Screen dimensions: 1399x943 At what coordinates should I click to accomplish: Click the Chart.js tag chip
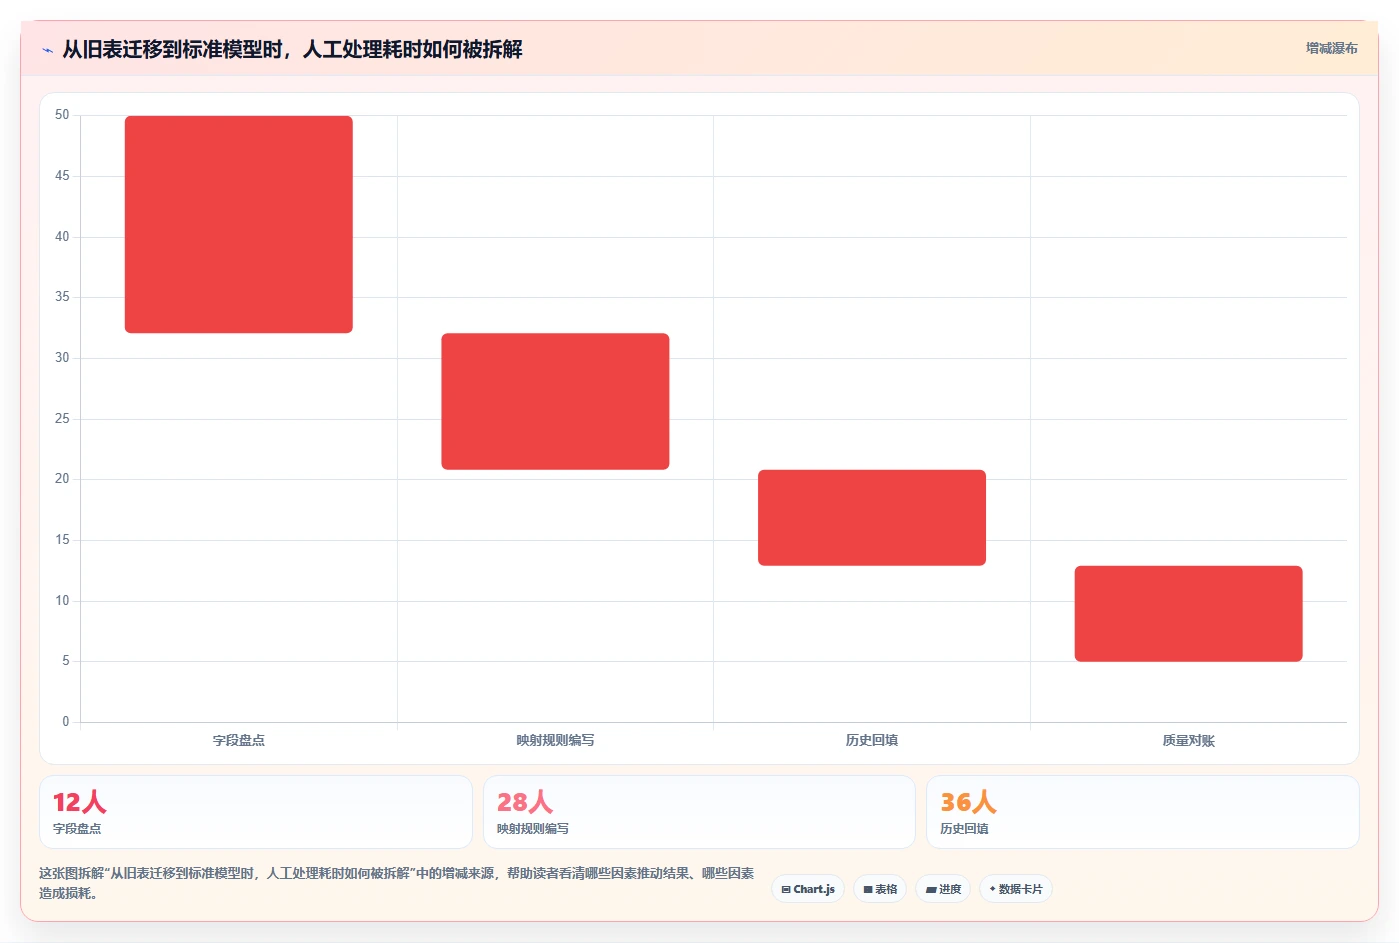pos(808,889)
